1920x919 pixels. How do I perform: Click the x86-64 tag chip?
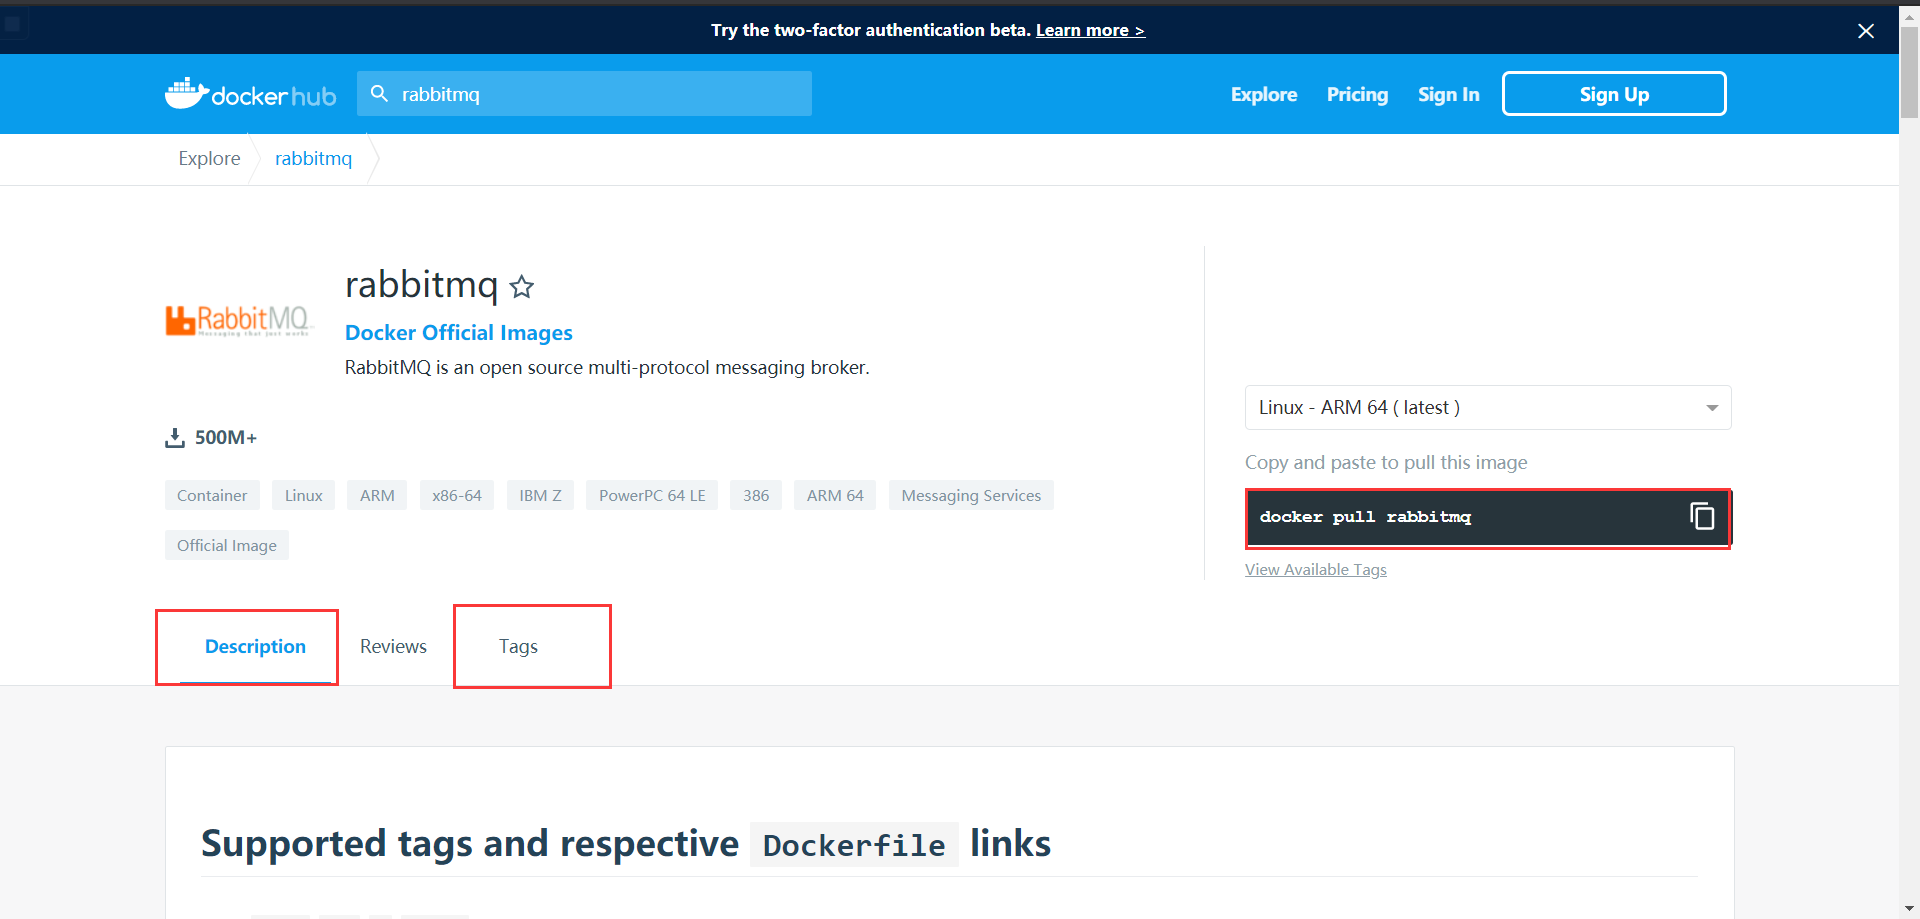tap(457, 495)
